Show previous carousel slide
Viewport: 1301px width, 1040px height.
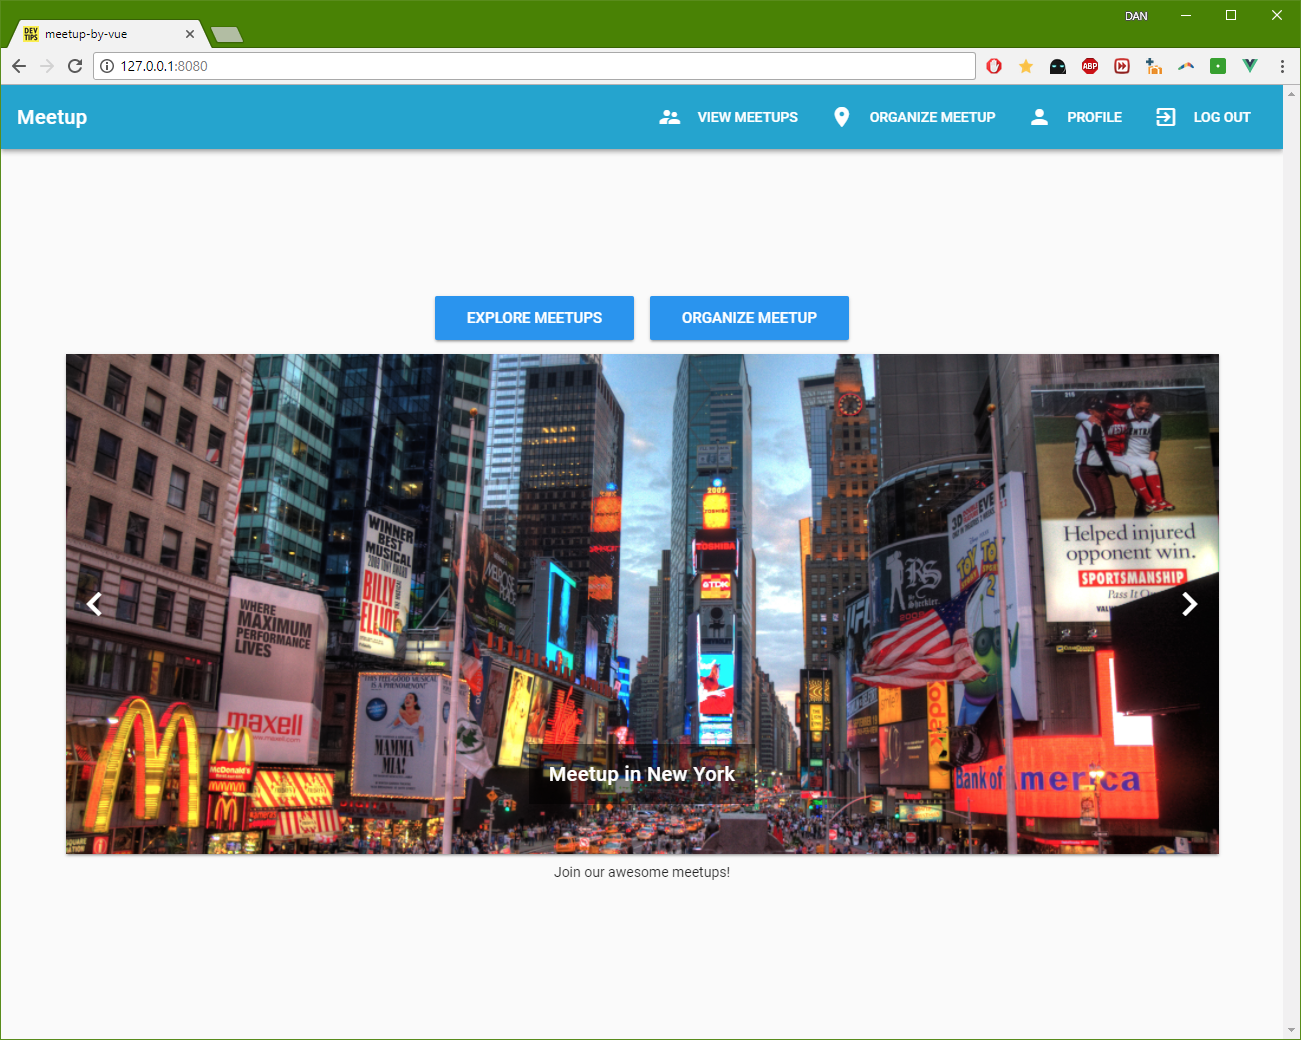[x=94, y=604]
